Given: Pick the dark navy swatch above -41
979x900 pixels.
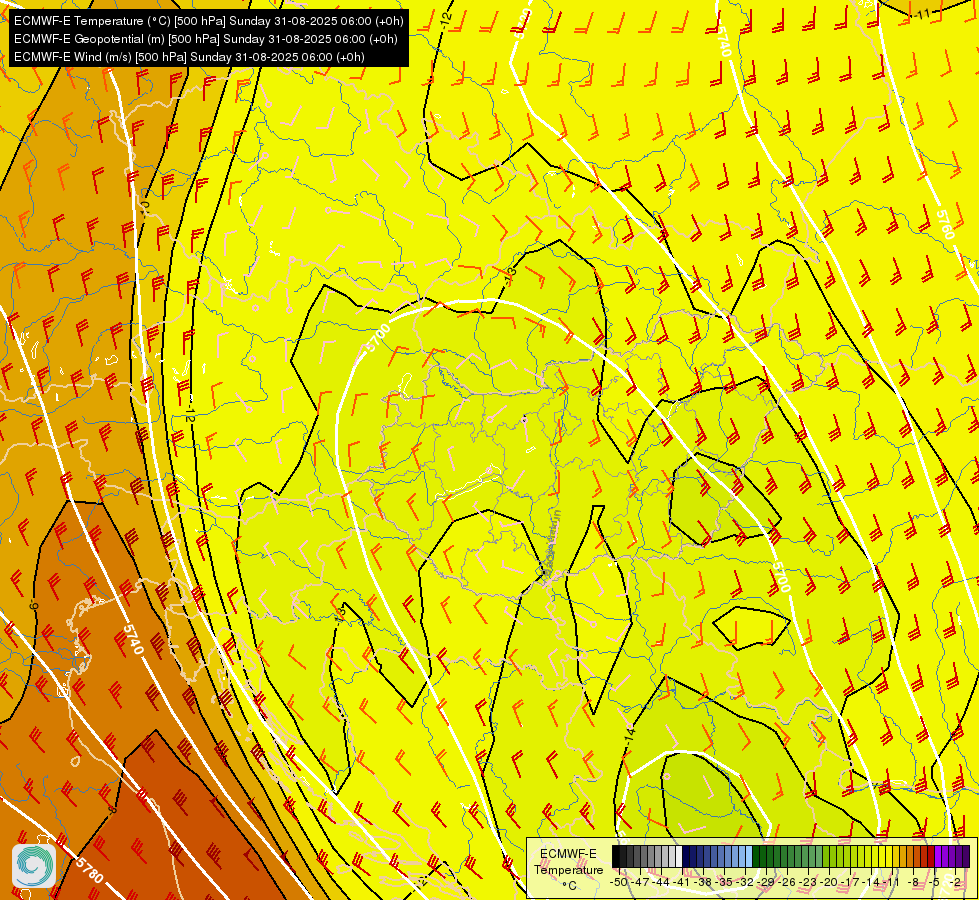Looking at the screenshot, I should (x=686, y=857).
